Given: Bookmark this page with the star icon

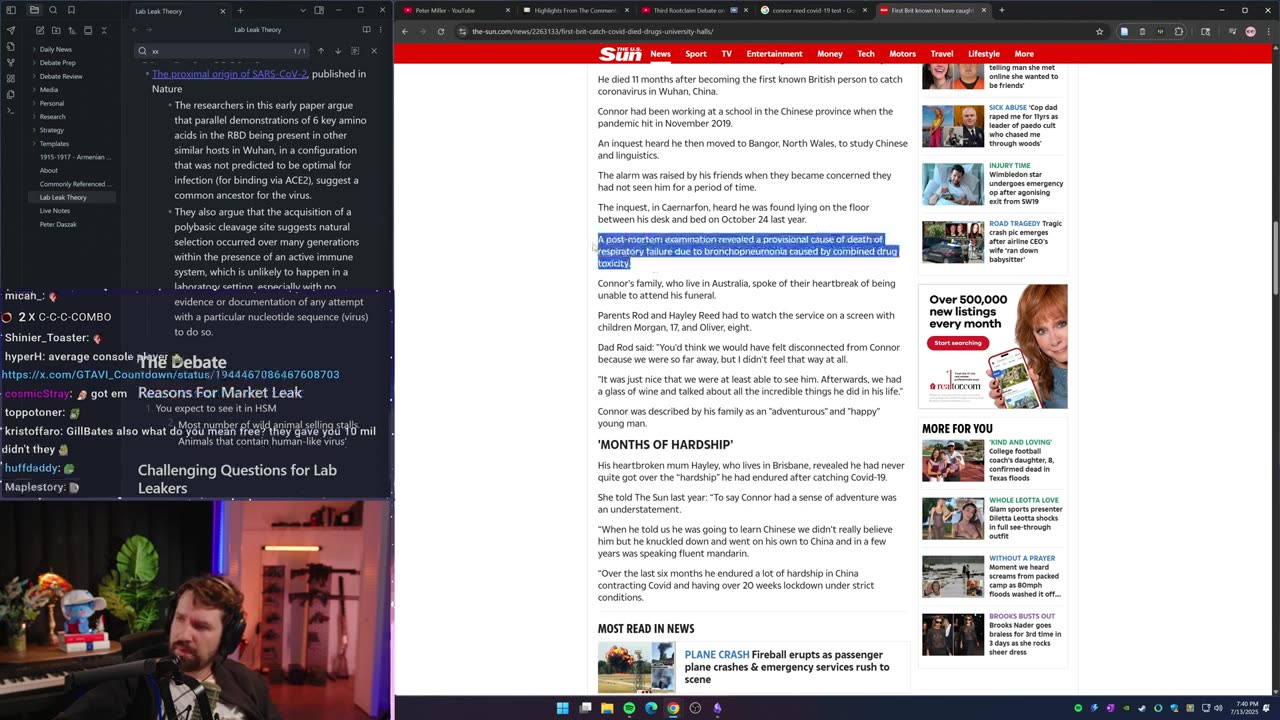Looking at the screenshot, I should tap(1099, 31).
